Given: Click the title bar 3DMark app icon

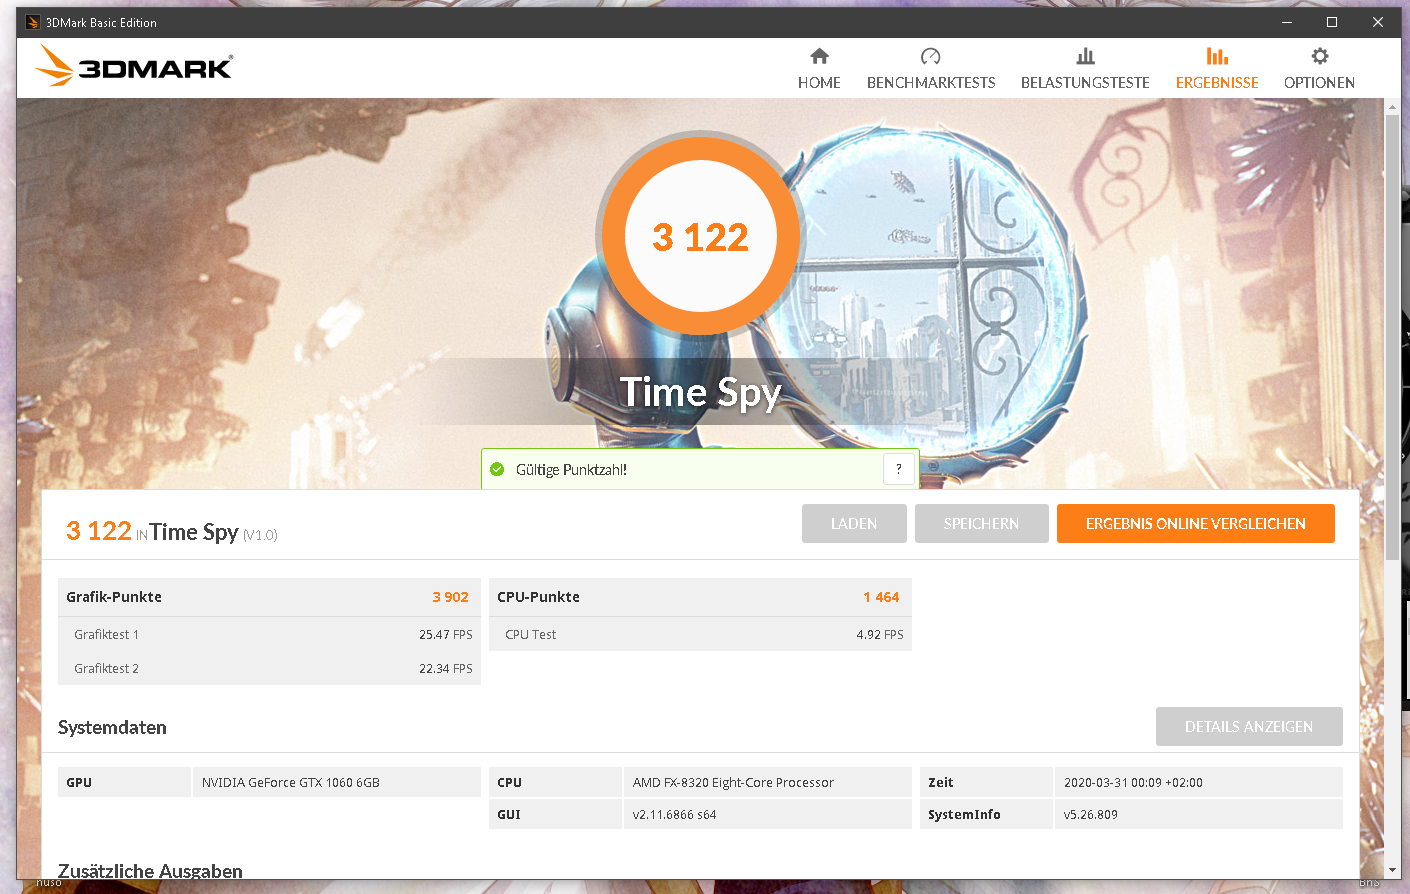Looking at the screenshot, I should pyautogui.click(x=33, y=22).
